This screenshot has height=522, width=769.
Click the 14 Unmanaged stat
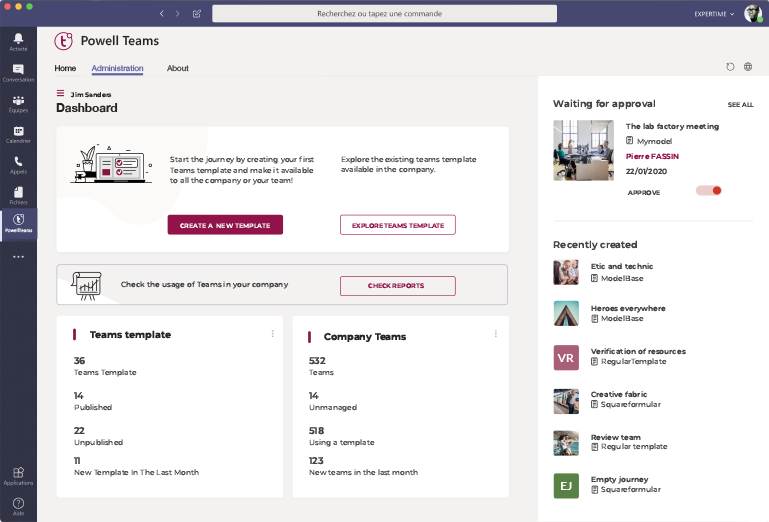pyautogui.click(x=333, y=401)
